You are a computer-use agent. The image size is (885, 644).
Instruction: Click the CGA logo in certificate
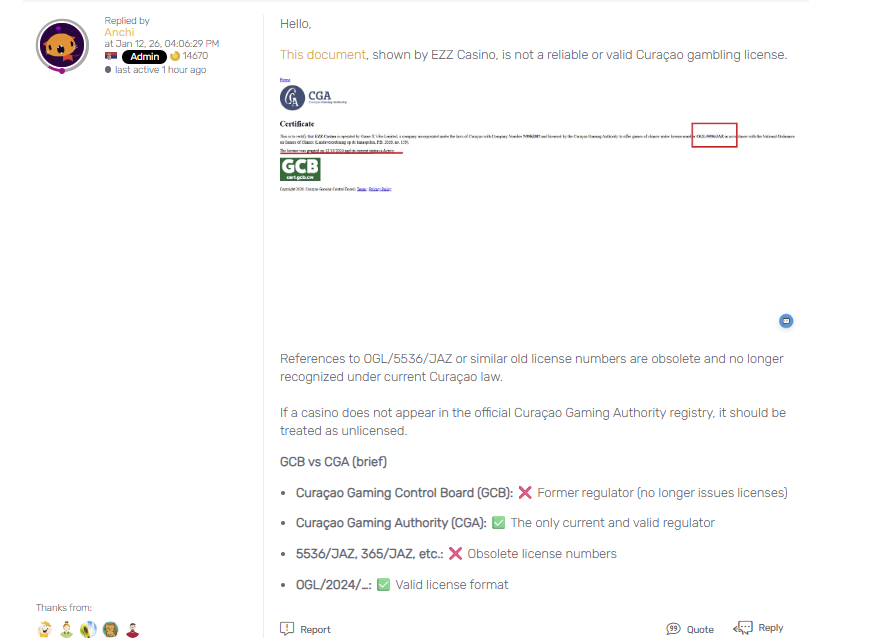[x=313, y=98]
